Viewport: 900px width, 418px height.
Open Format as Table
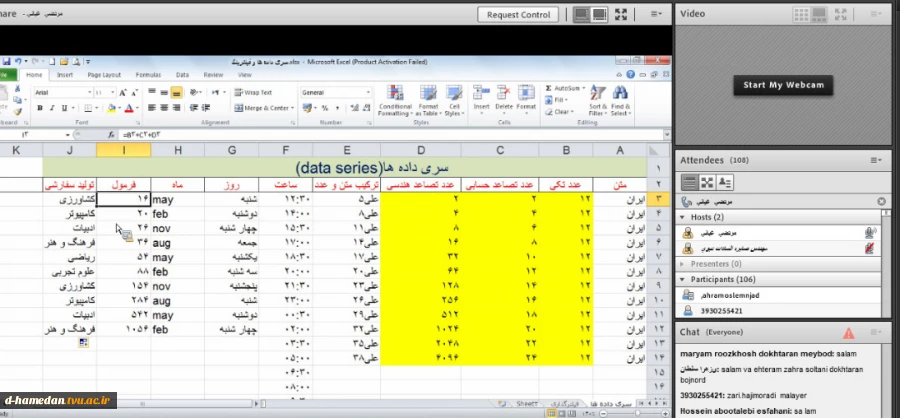pos(428,101)
